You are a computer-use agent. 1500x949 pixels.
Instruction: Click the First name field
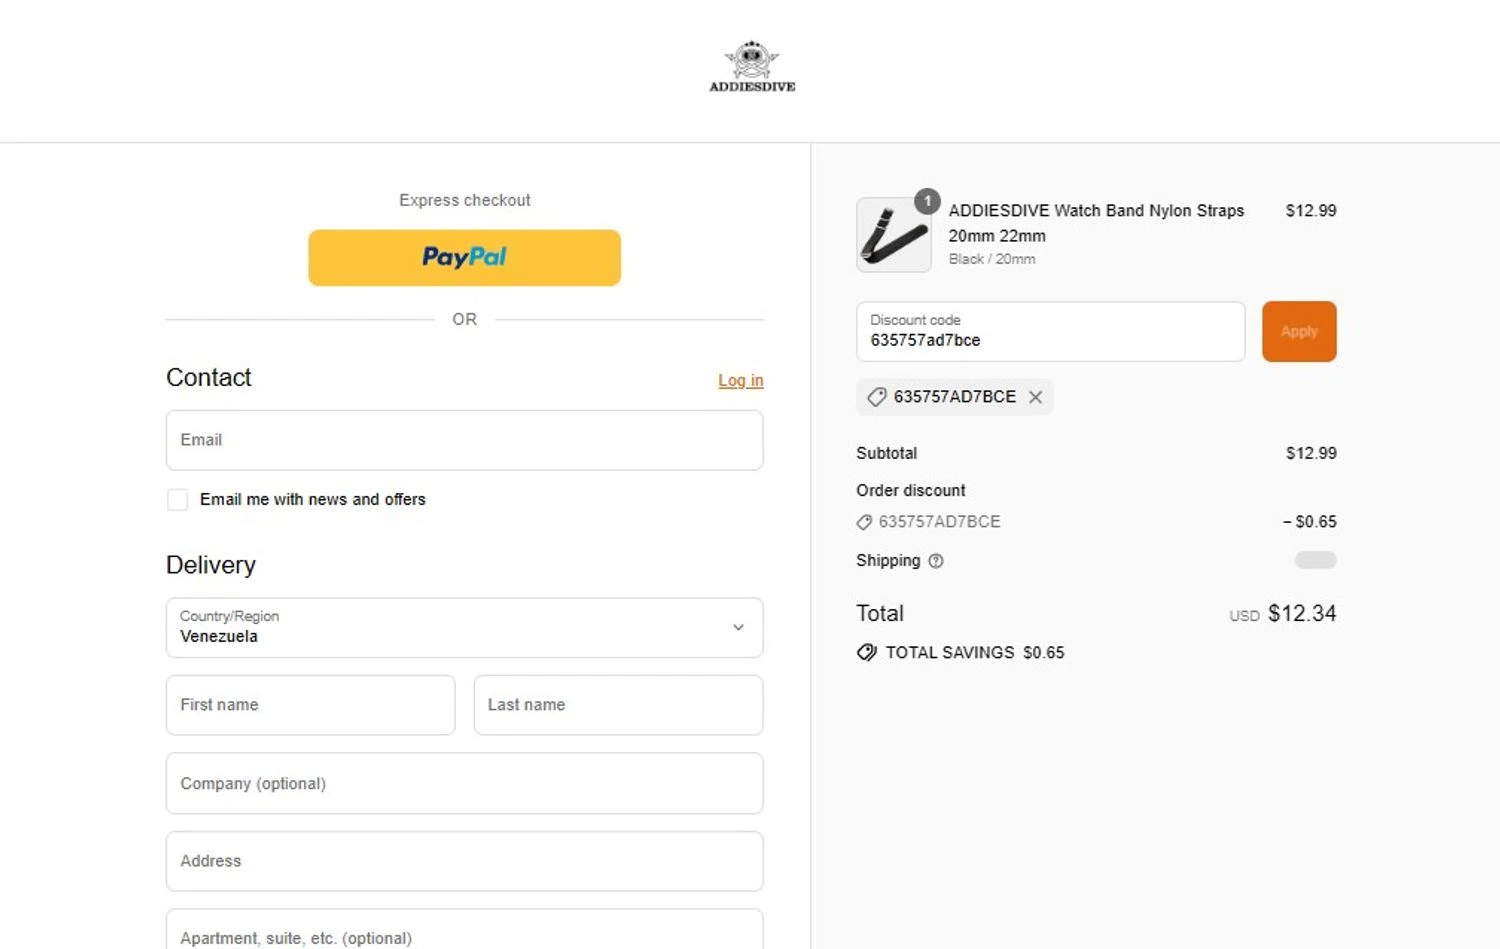point(310,705)
